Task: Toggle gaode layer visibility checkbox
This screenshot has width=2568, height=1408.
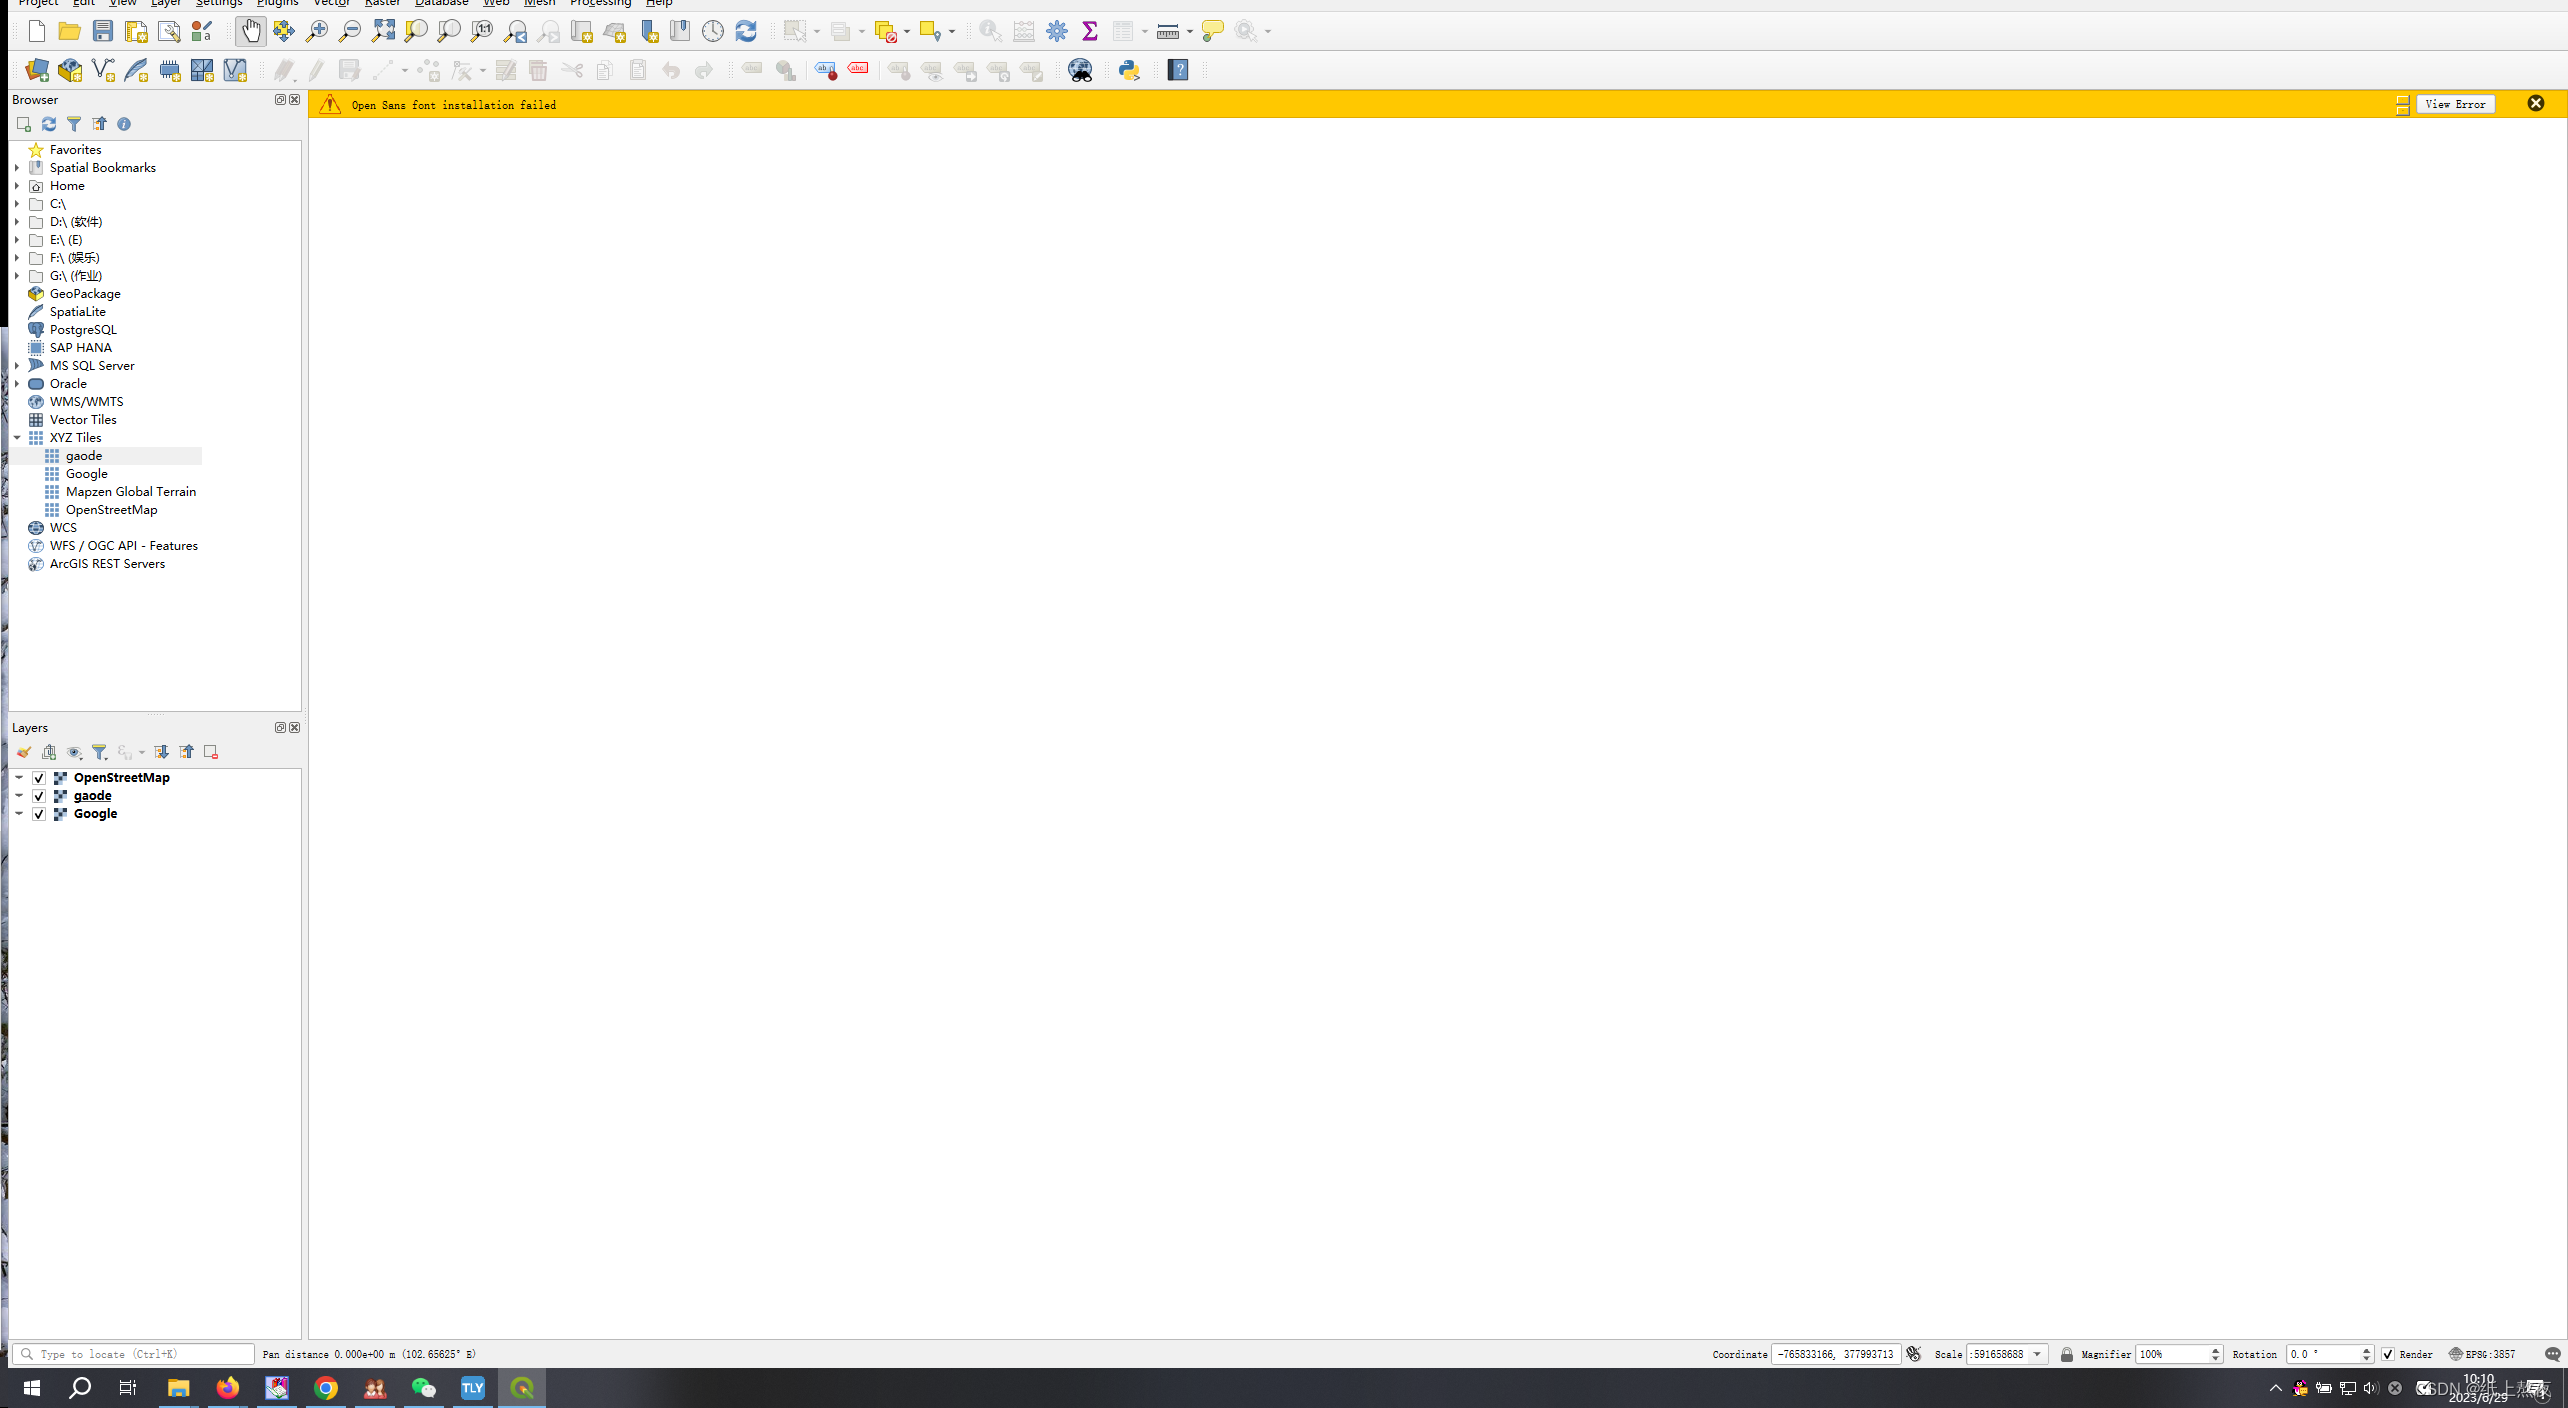Action: [x=39, y=796]
